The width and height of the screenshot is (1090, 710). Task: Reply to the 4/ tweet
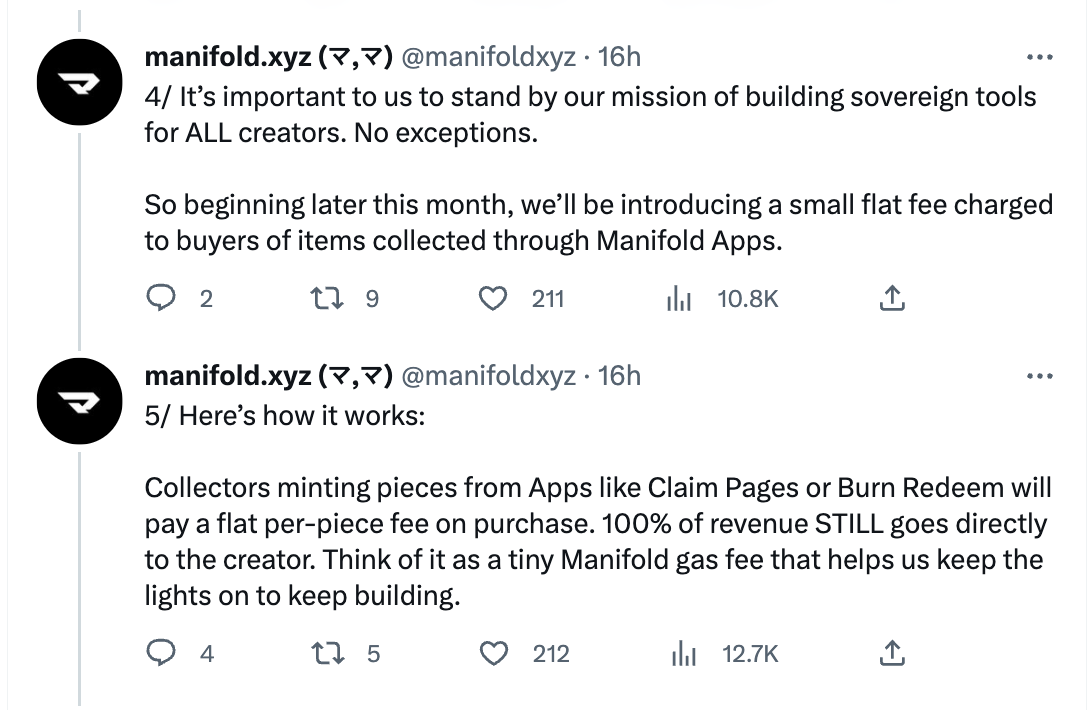pos(161,298)
